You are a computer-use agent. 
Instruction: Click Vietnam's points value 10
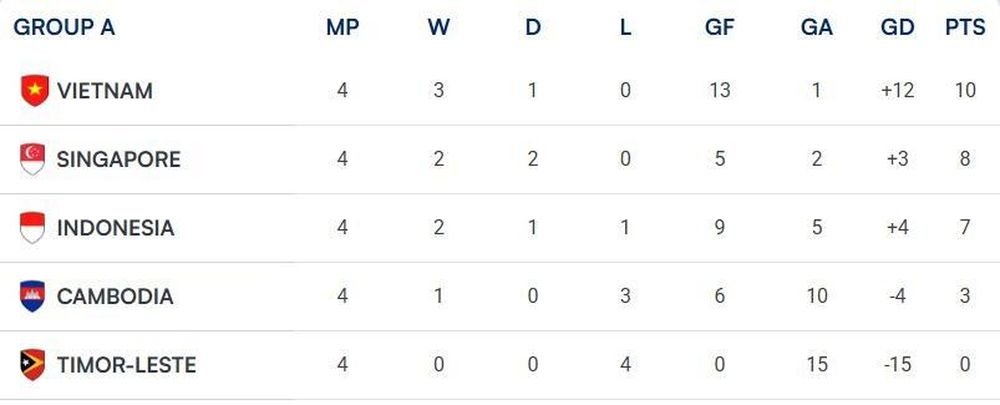(966, 91)
